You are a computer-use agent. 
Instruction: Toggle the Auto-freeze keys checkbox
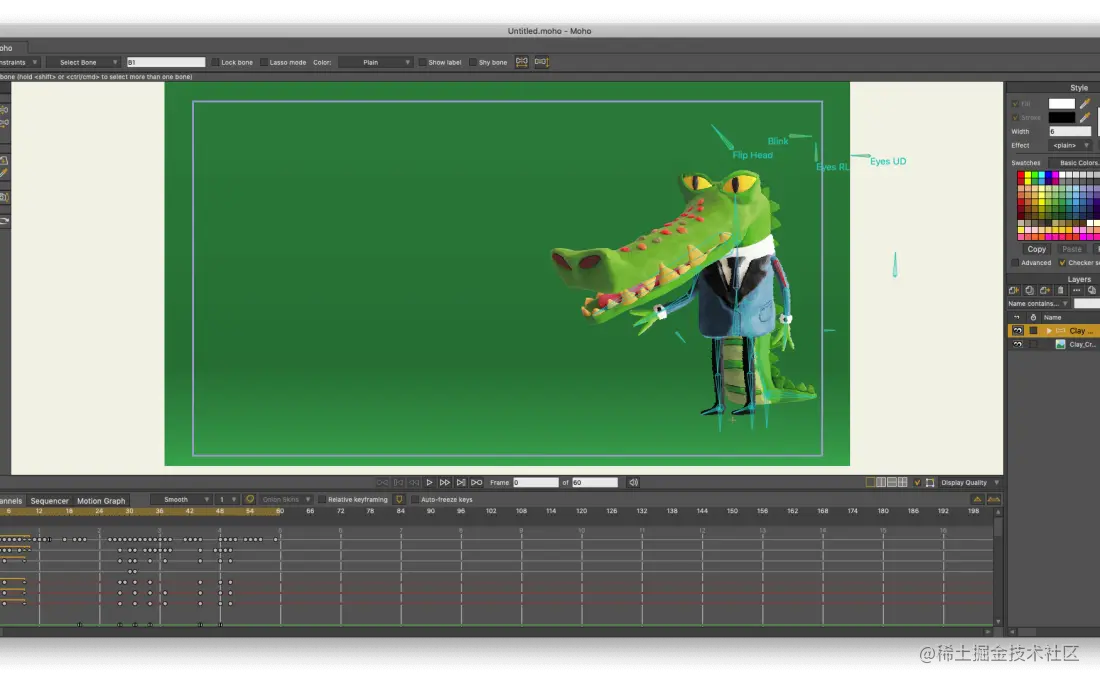pos(415,499)
